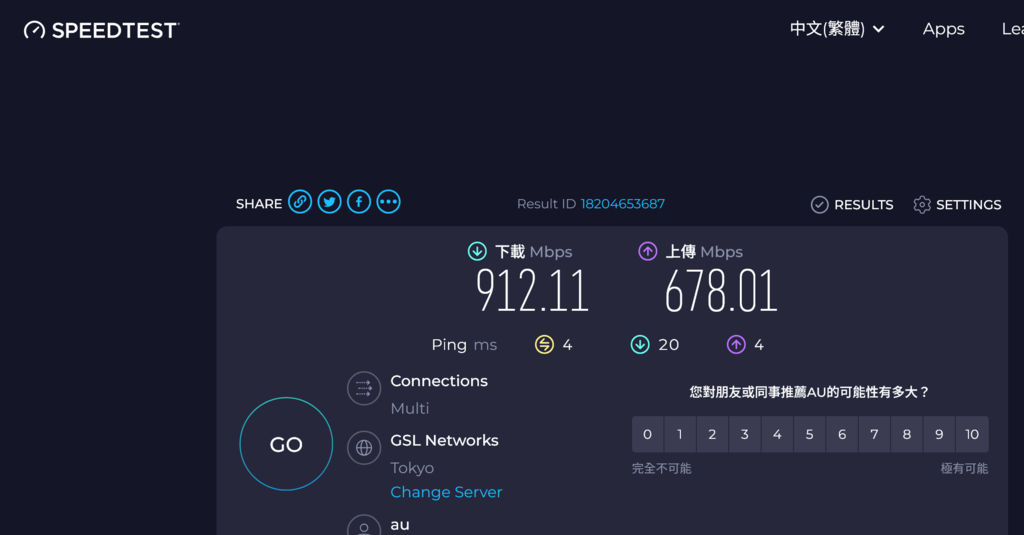This screenshot has height=535, width=1024.
Task: Click the Speedtest logo
Action: click(x=101, y=30)
